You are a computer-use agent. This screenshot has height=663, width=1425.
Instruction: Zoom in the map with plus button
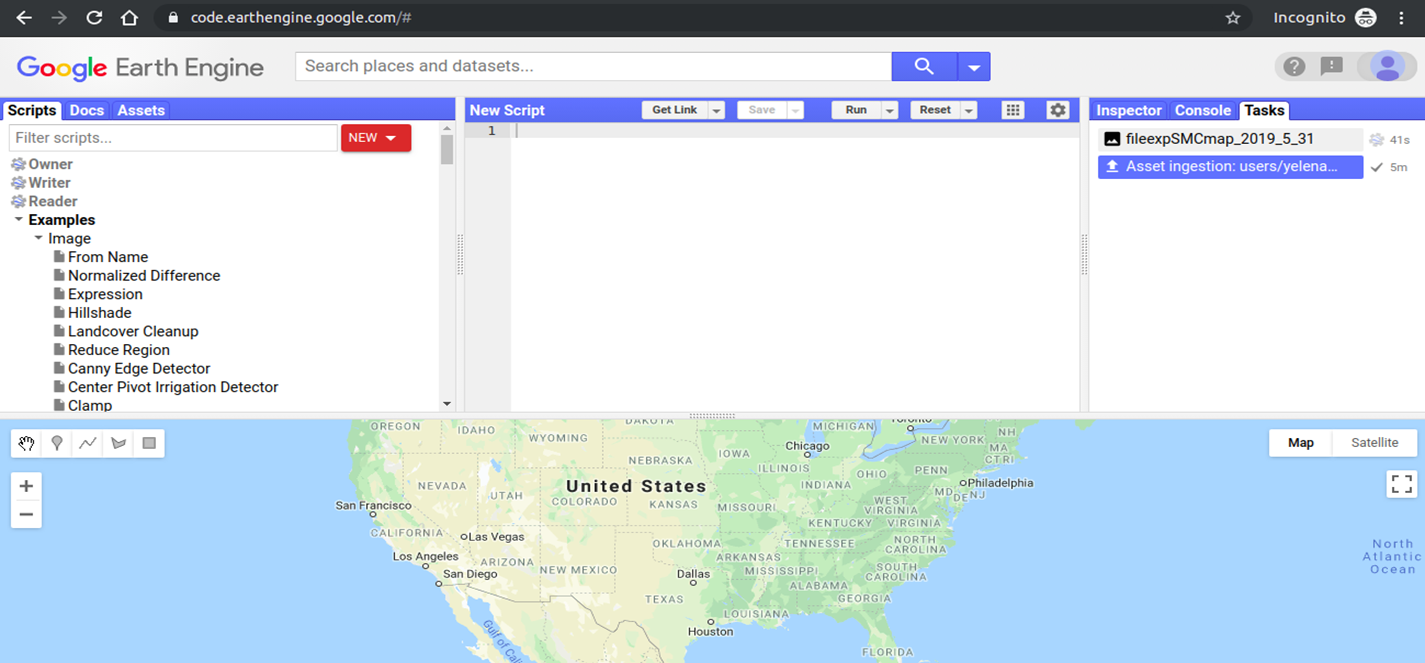[x=26, y=486]
